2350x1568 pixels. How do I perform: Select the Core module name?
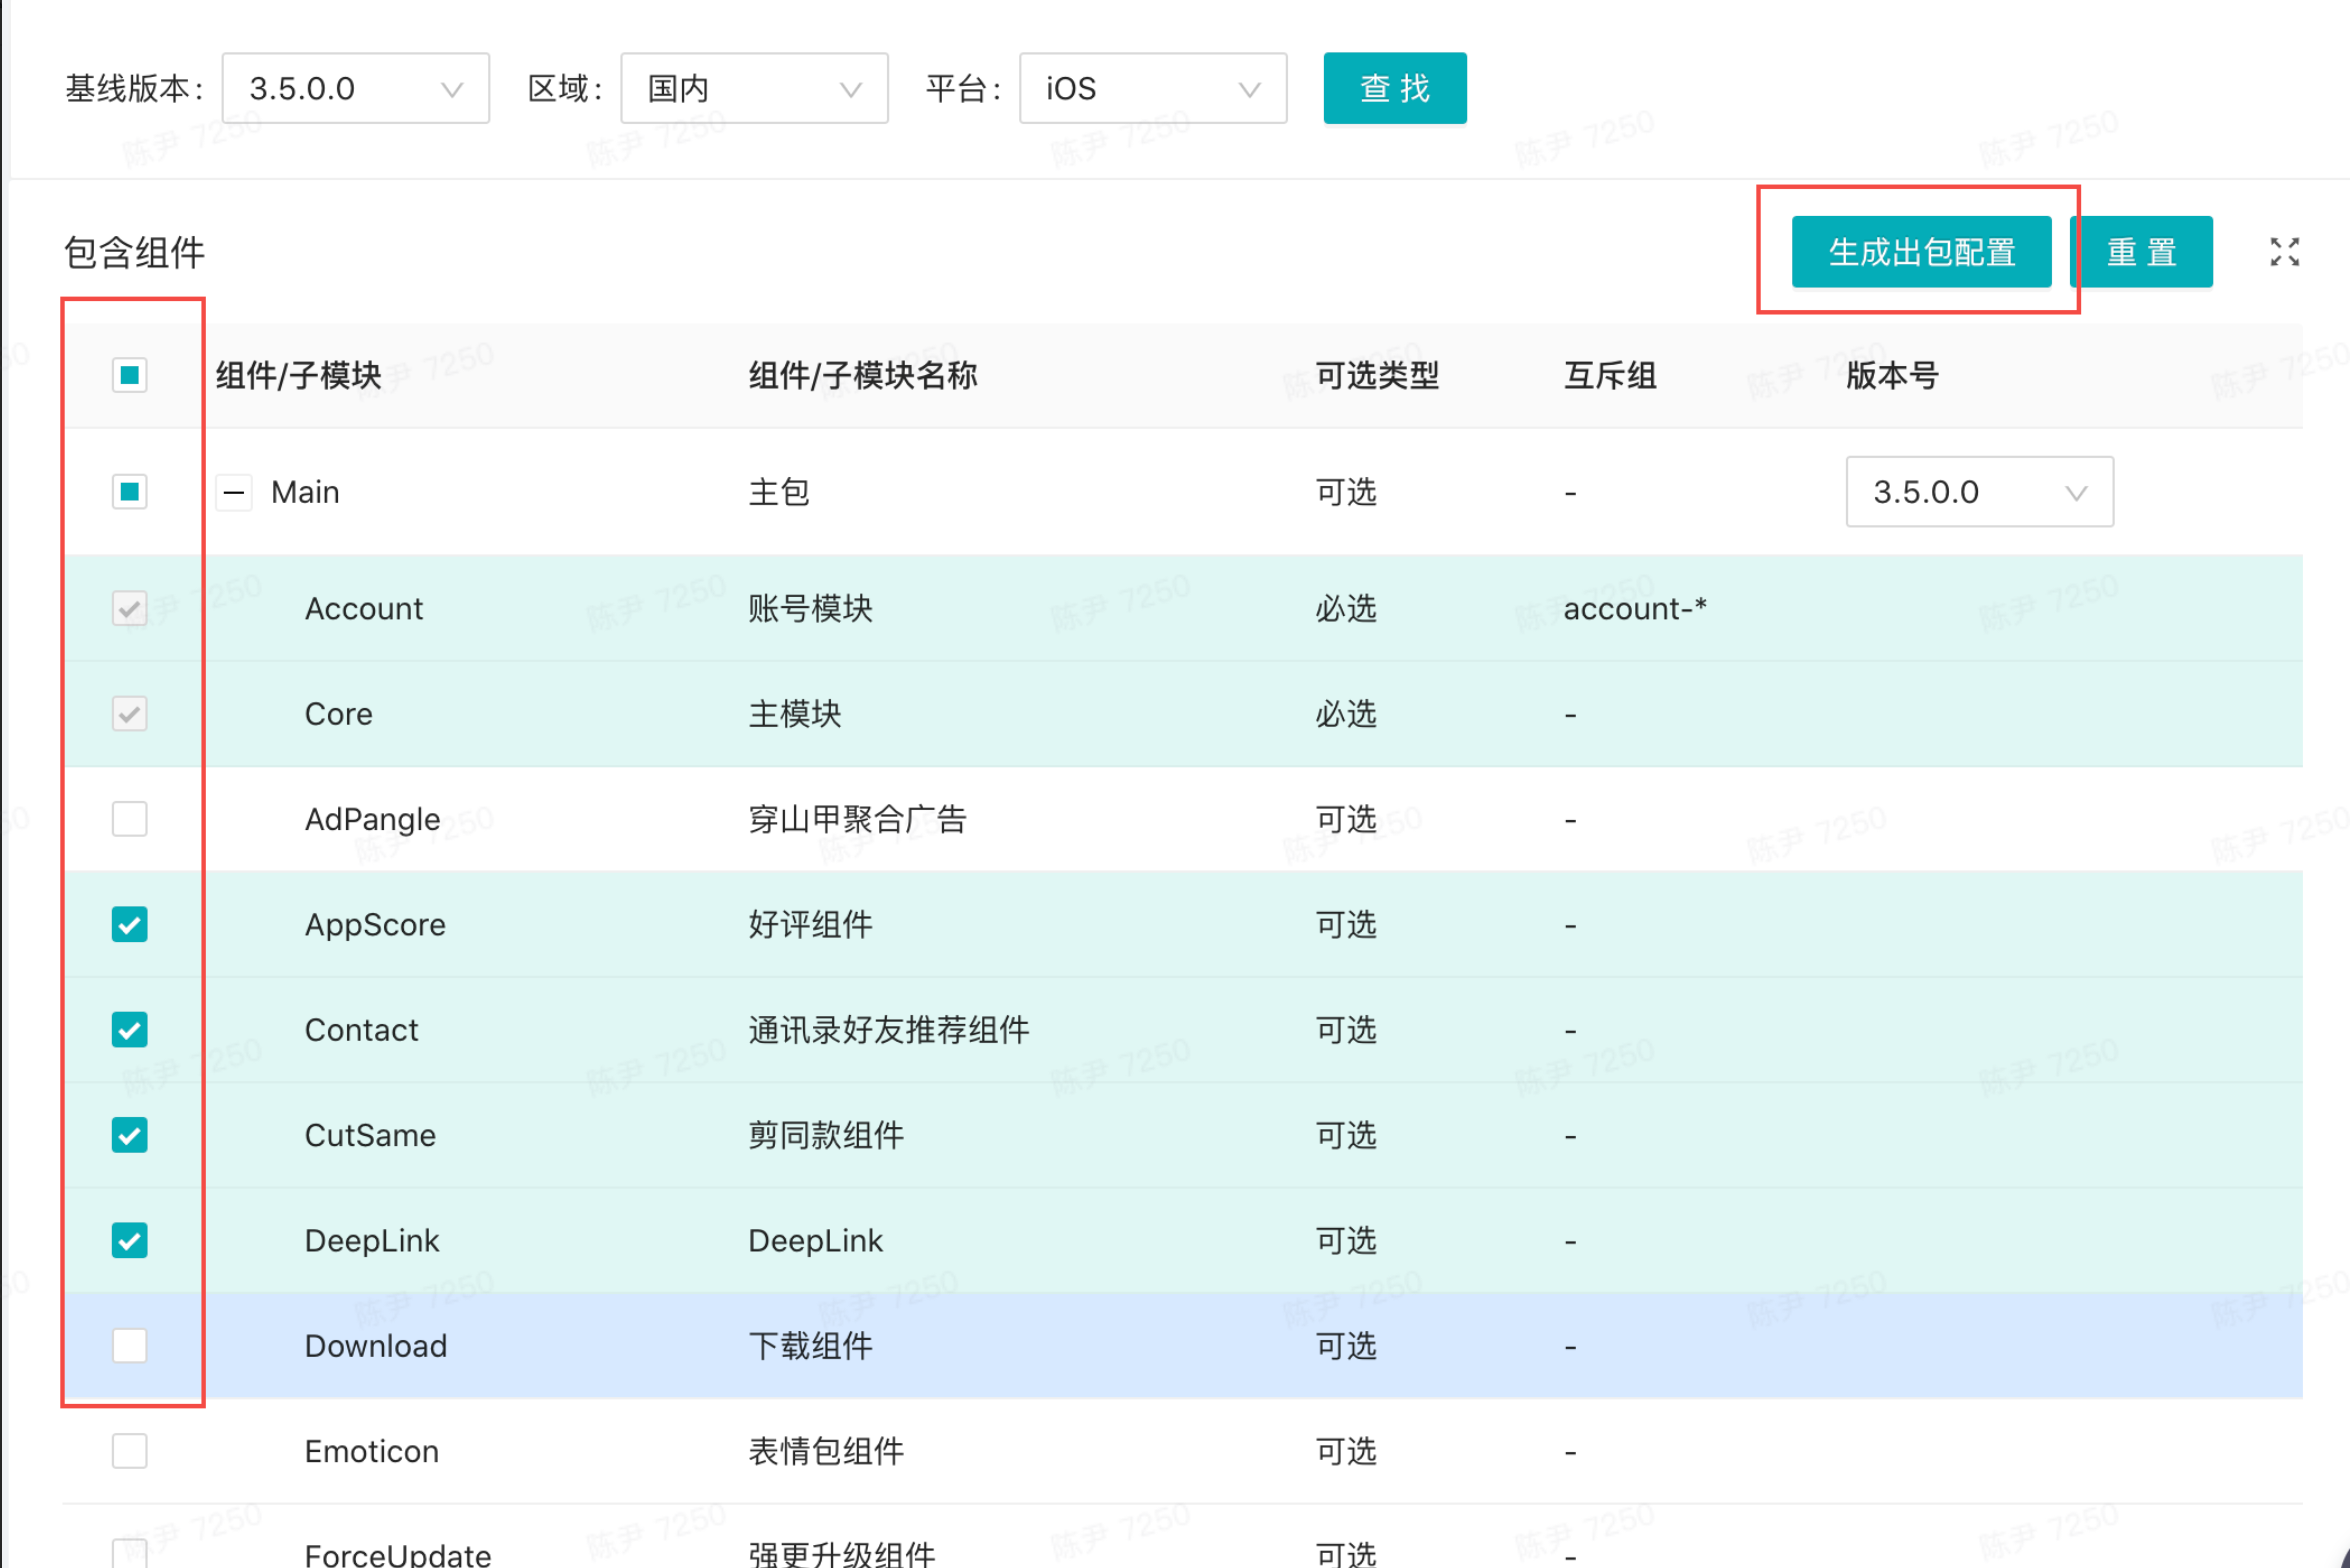[x=339, y=714]
